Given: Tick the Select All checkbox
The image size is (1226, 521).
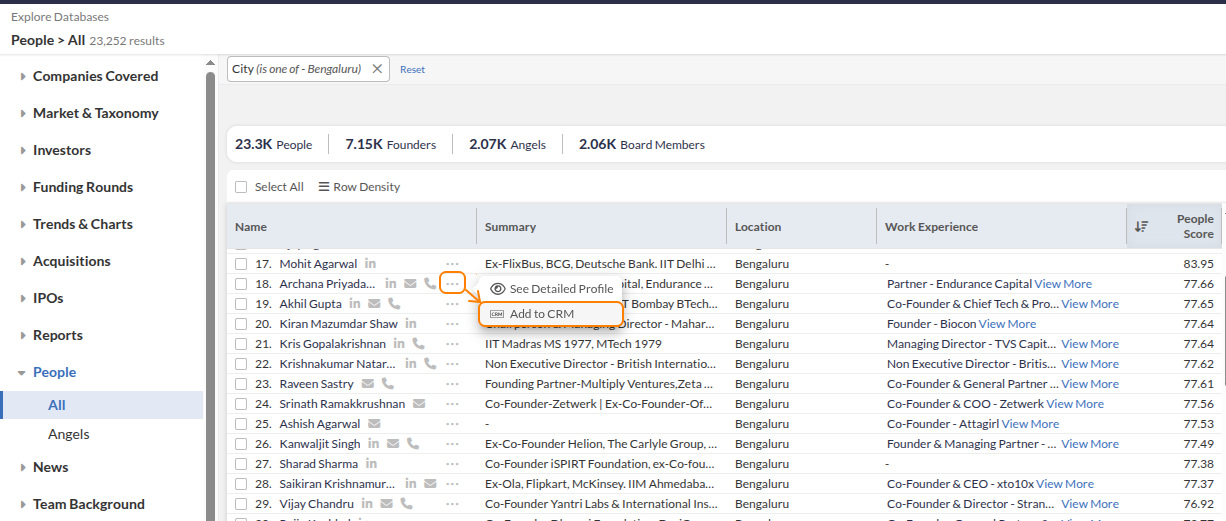Looking at the screenshot, I should [x=241, y=187].
